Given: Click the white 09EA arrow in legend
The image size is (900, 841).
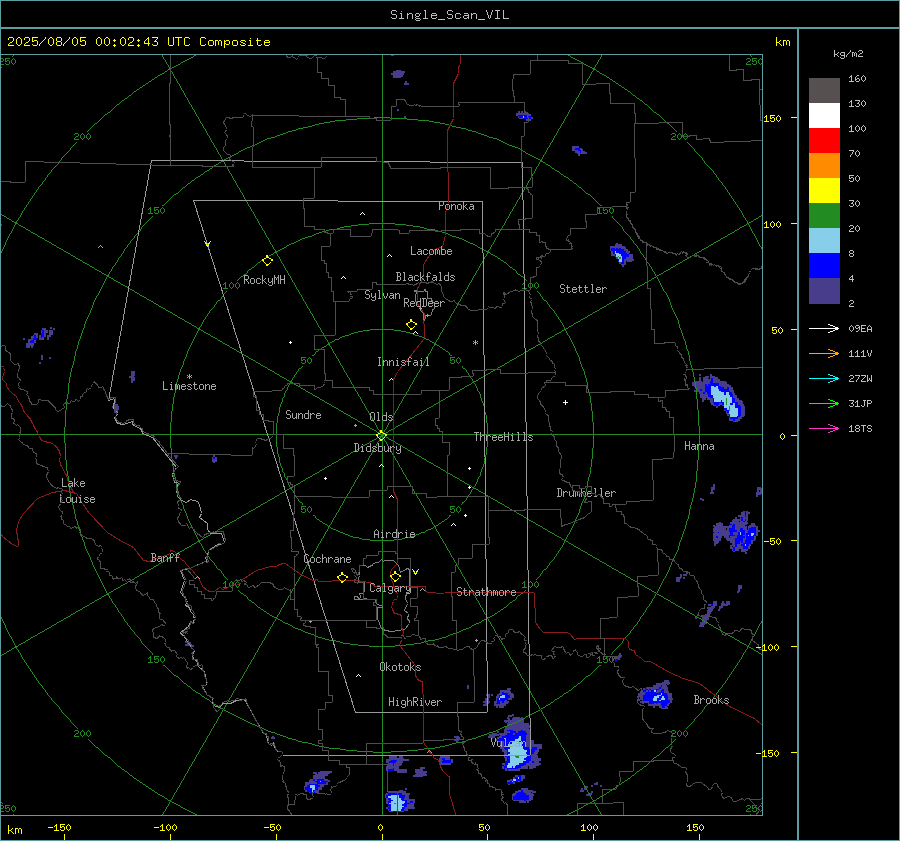Looking at the screenshot, I should coord(824,328).
